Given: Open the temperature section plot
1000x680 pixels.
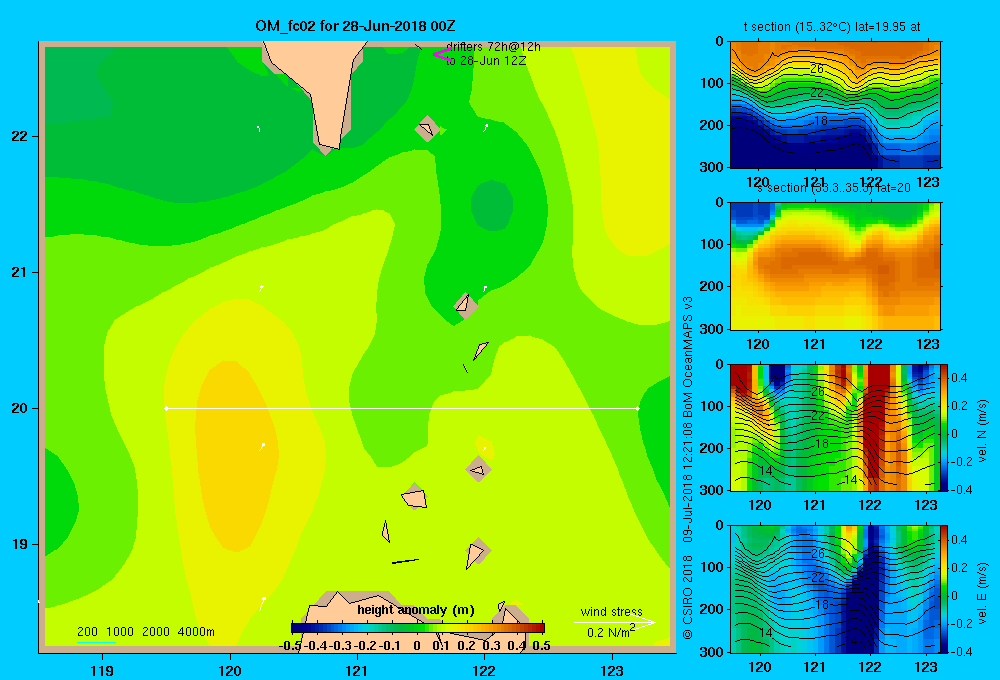Looking at the screenshot, I should (835, 105).
